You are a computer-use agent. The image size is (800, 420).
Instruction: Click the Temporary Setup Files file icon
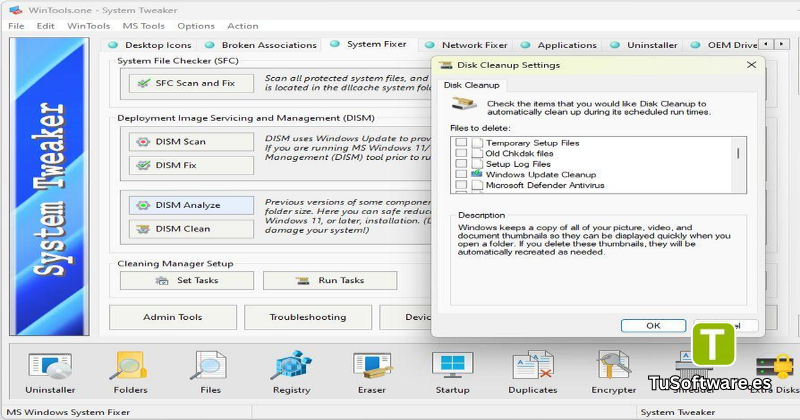coord(477,142)
